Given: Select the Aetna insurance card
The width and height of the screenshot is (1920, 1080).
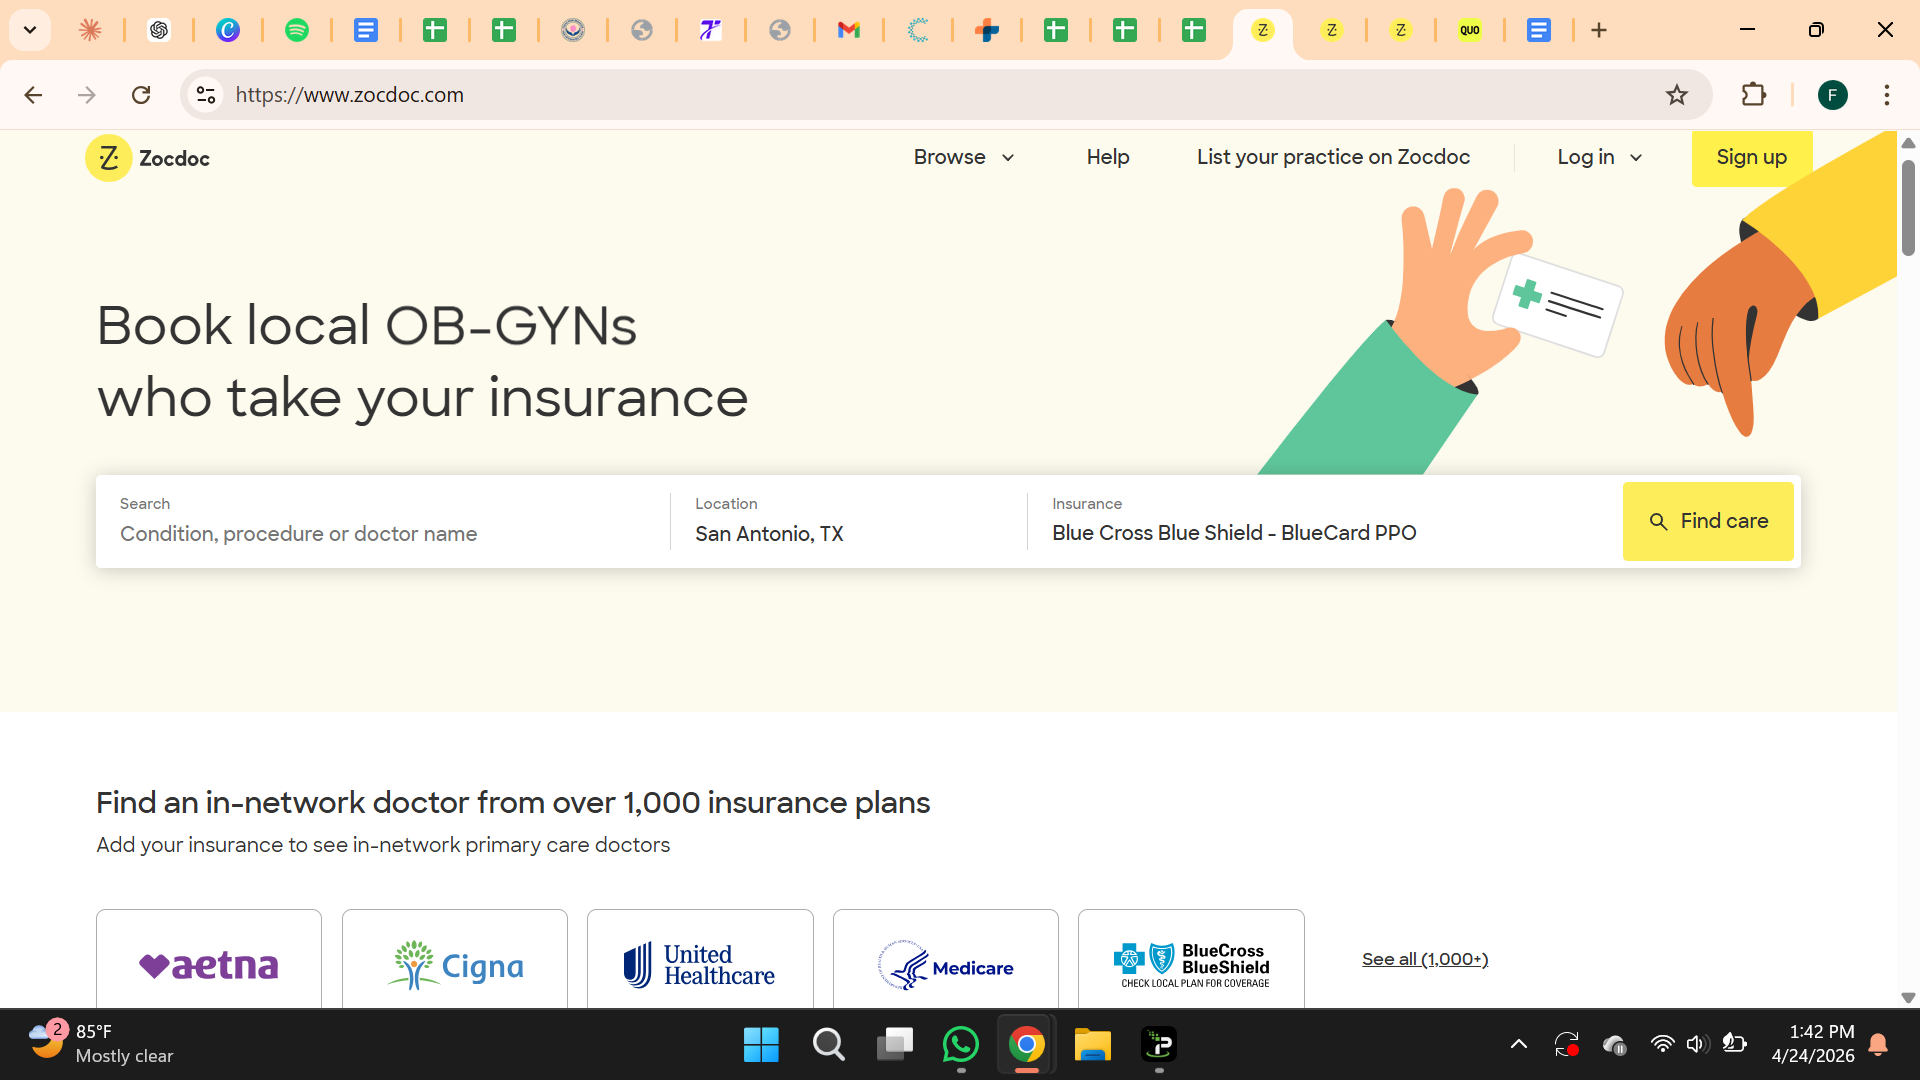Looking at the screenshot, I should 209,959.
